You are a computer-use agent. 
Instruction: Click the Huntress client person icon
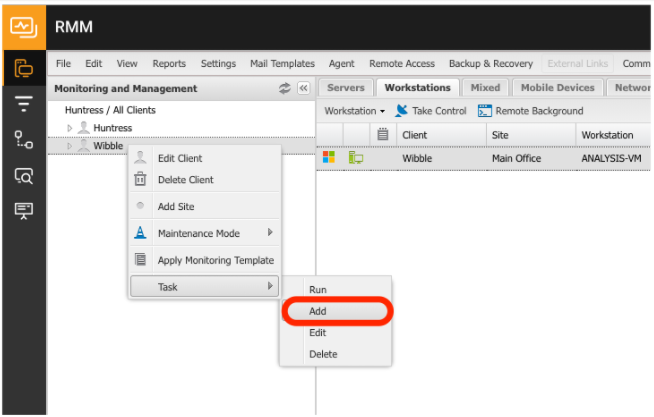pyautogui.click(x=84, y=128)
